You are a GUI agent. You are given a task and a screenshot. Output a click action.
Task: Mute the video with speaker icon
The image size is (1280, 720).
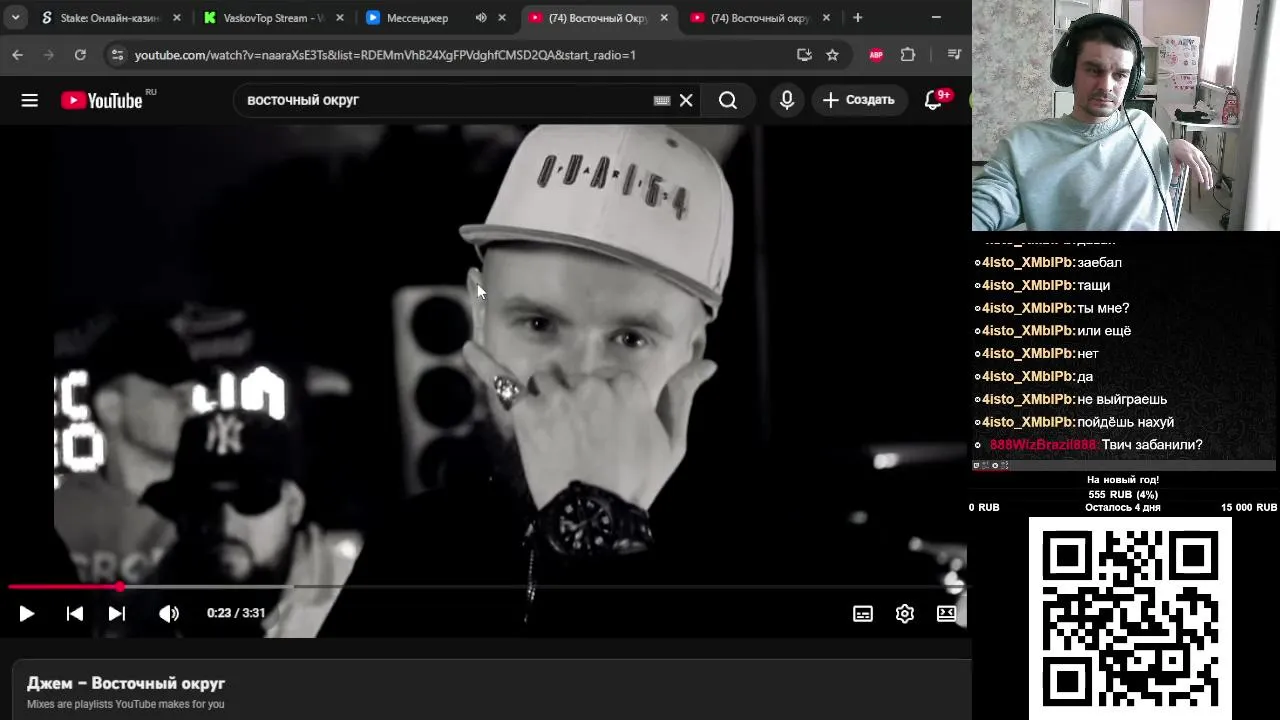169,613
